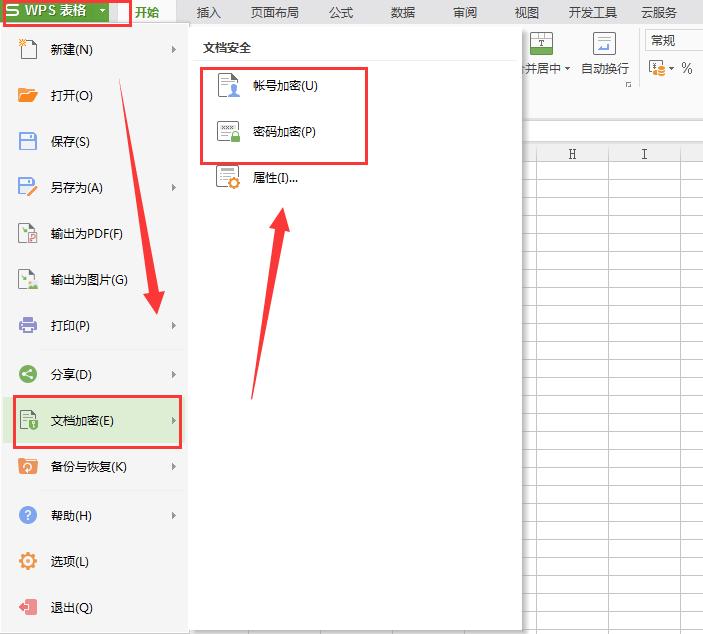Expand the New (新建) submenu arrow
Viewport: 703px width, 634px height.
(x=174, y=49)
